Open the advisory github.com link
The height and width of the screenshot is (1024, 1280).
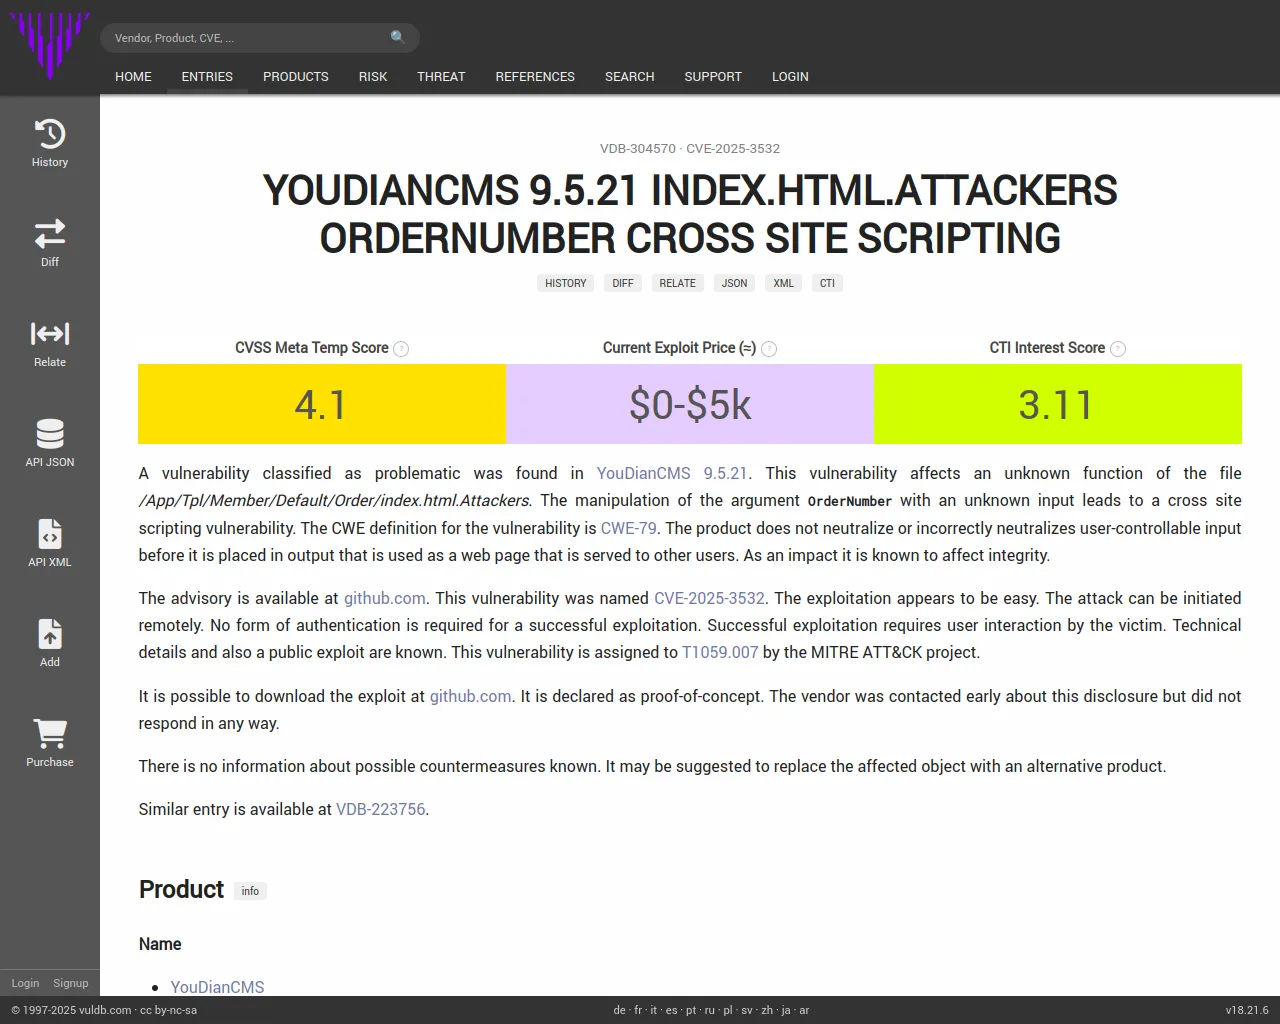pyautogui.click(x=385, y=598)
